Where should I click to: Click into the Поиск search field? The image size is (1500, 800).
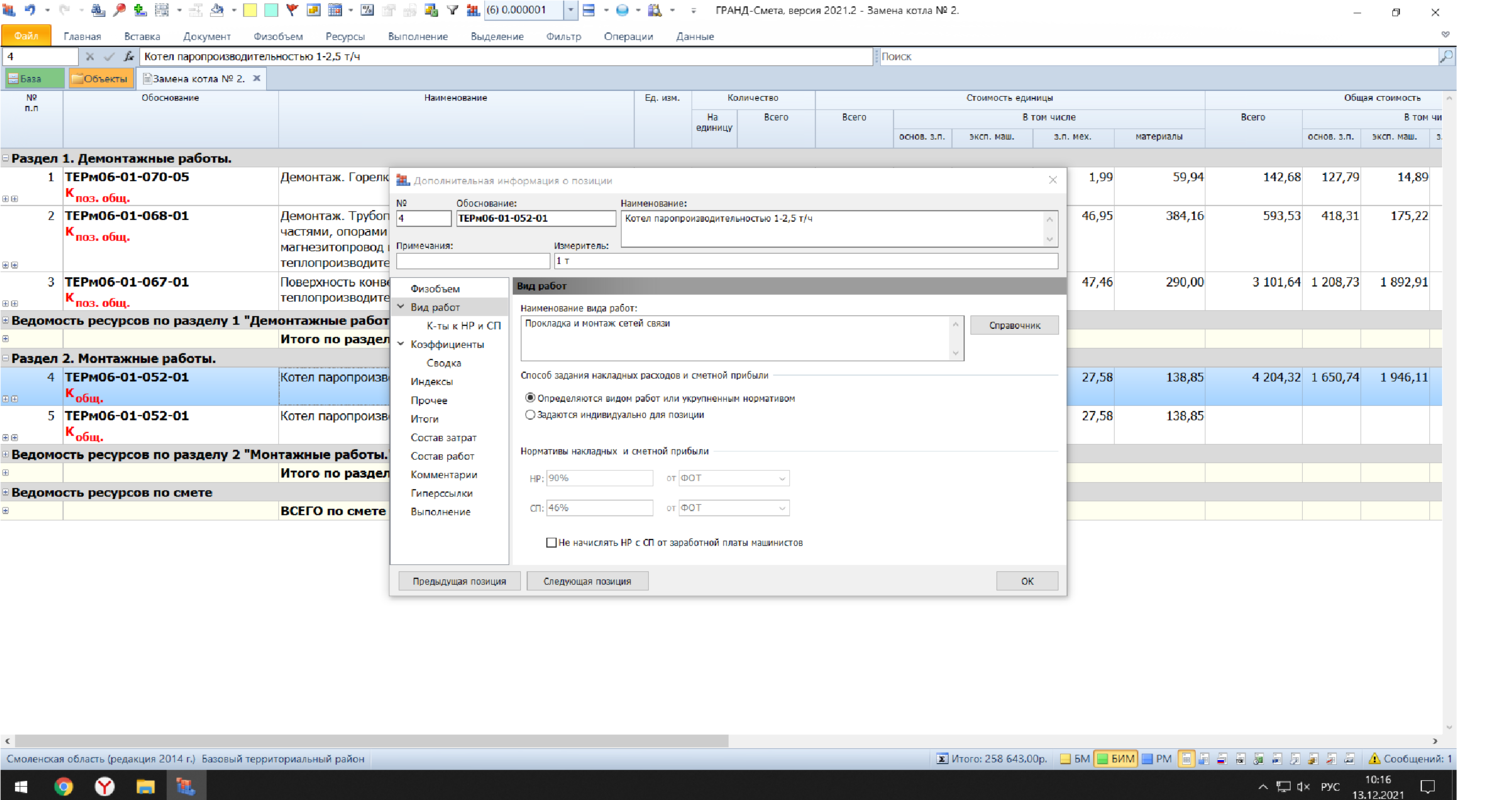click(1157, 57)
